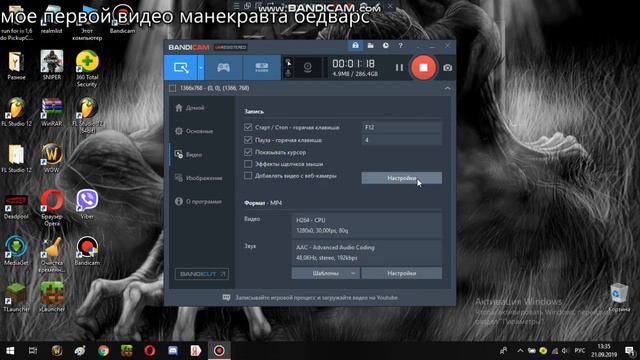
Task: Toggle Пауза hotkey checkbox
Action: 248,140
